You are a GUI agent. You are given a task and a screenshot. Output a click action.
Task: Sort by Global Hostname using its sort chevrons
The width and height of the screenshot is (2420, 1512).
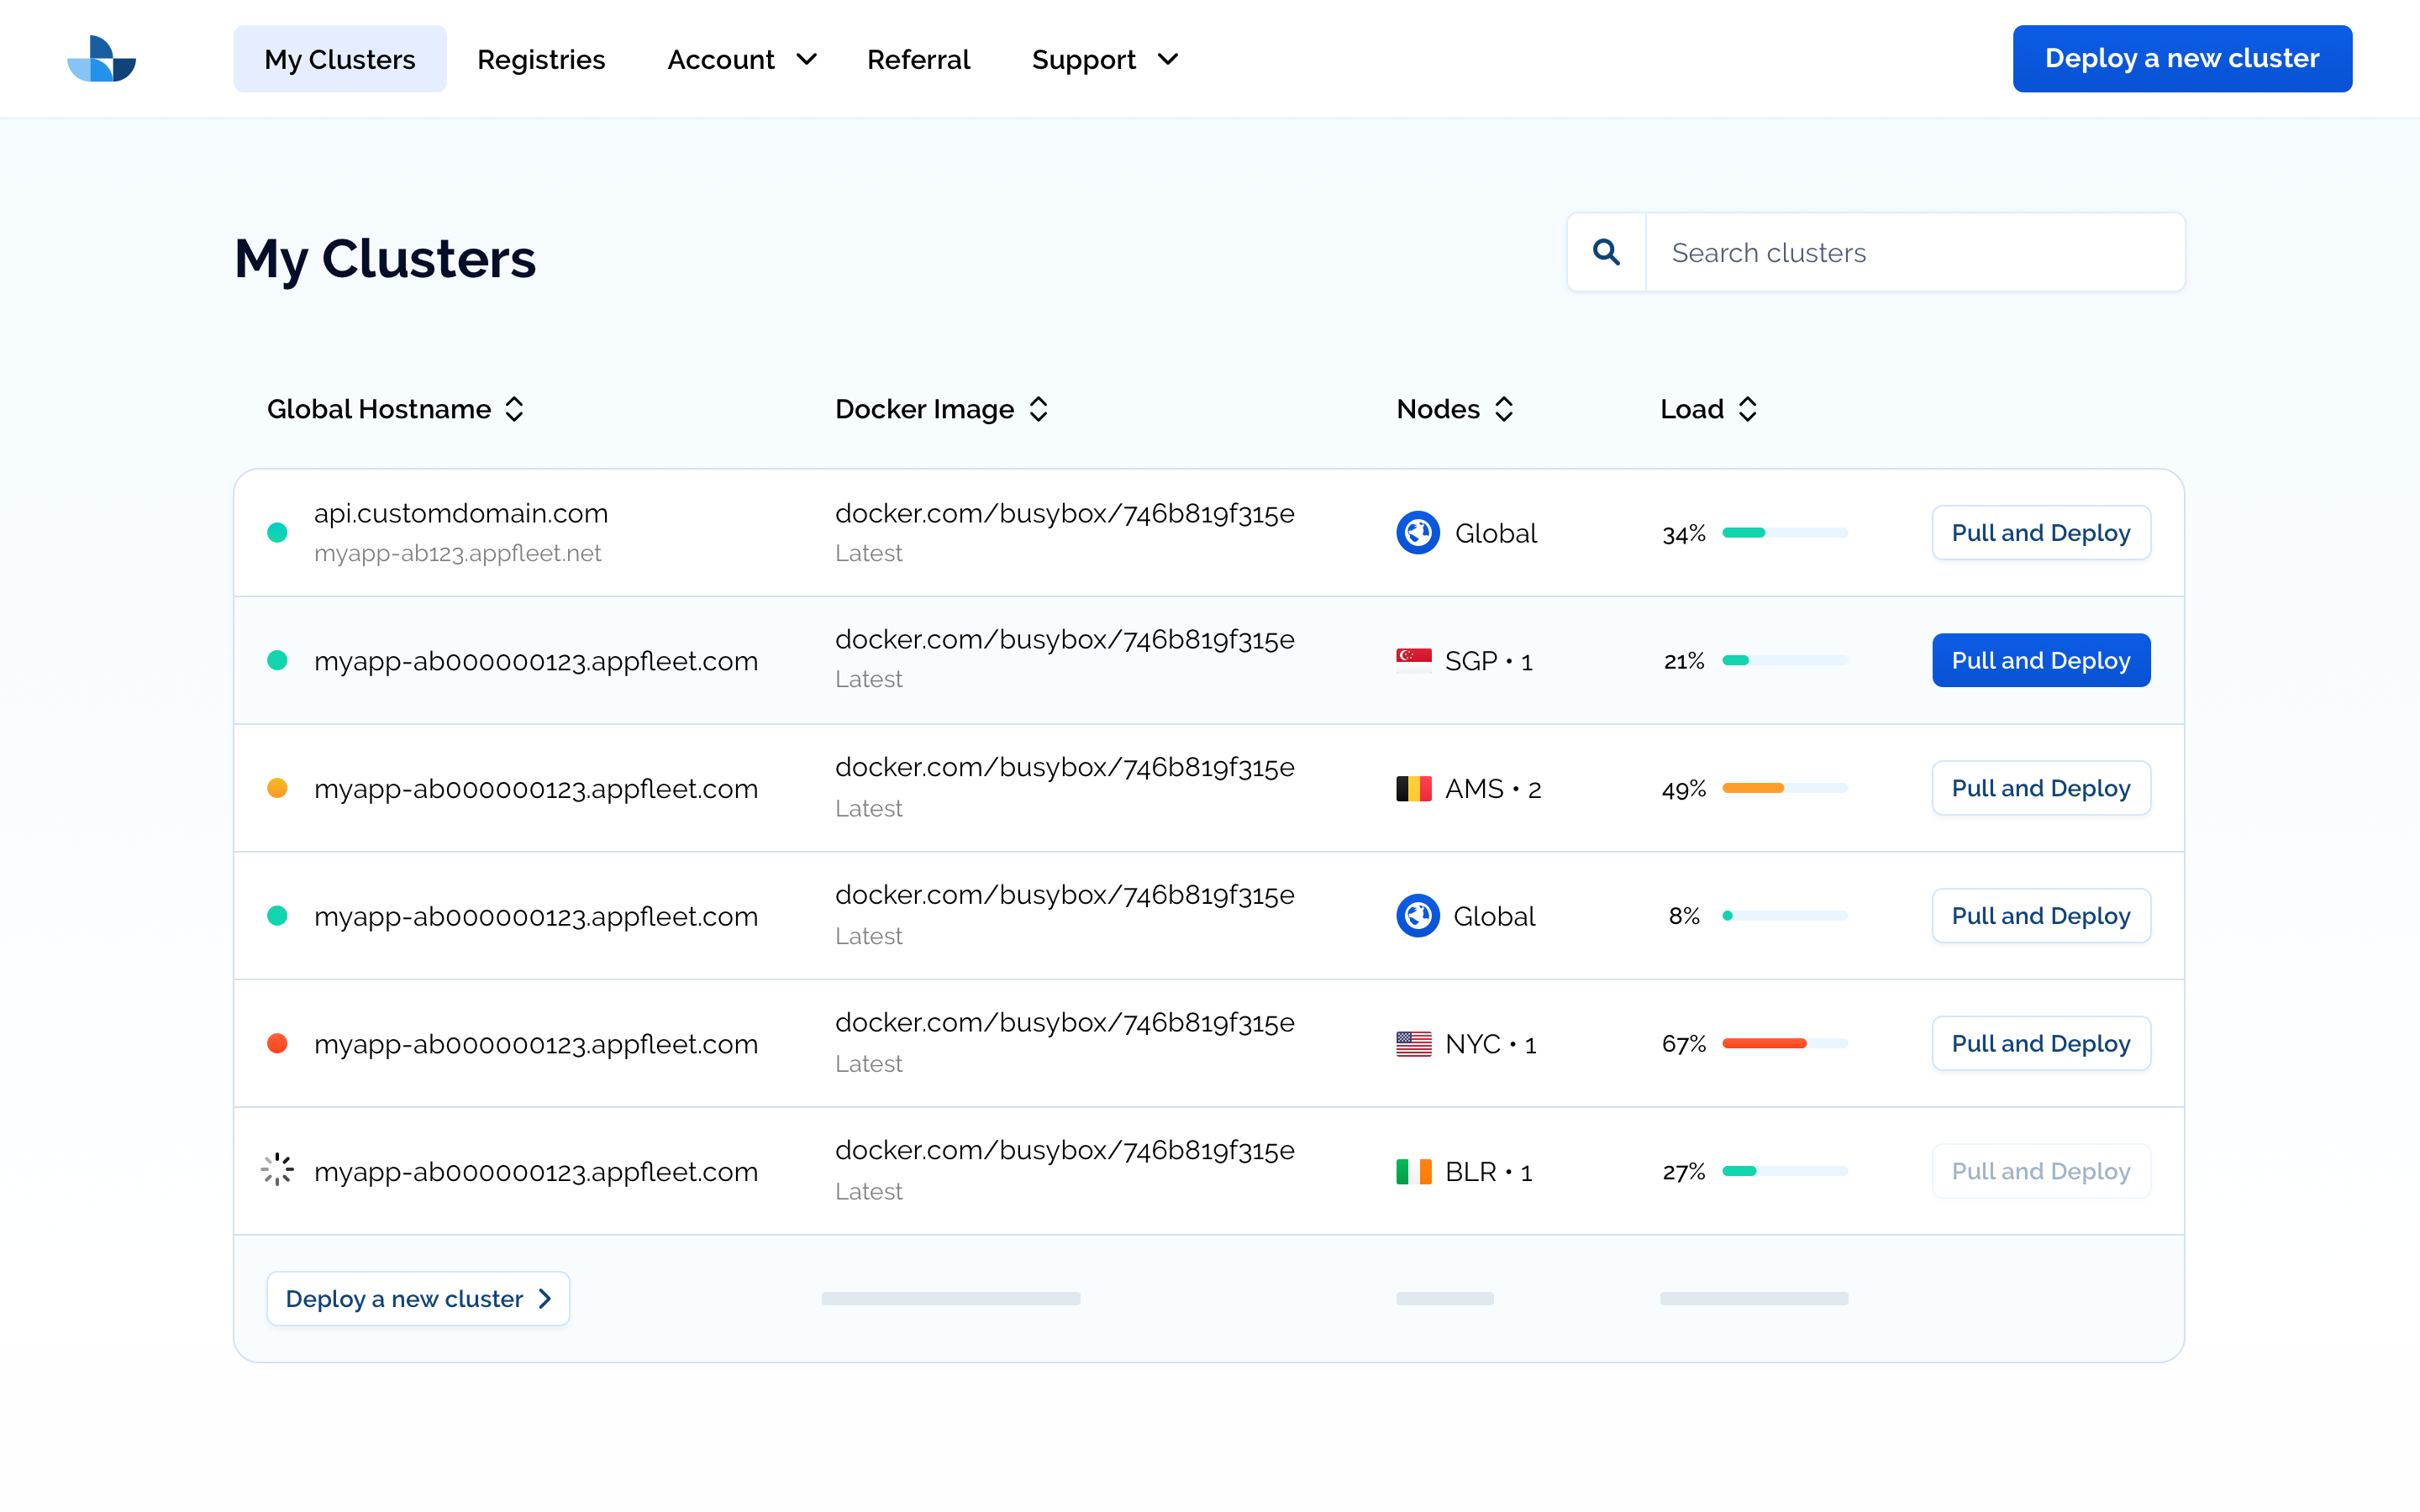coord(514,408)
